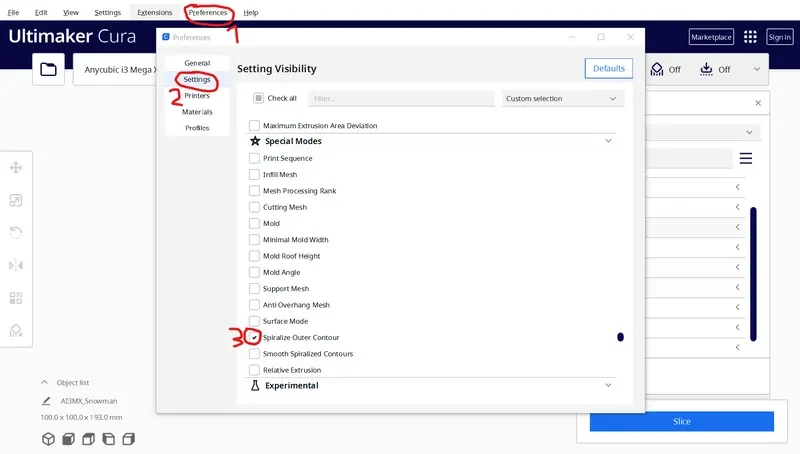Image resolution: width=800 pixels, height=454 pixels.
Task: Go to Printers preferences page
Action: coord(197,95)
